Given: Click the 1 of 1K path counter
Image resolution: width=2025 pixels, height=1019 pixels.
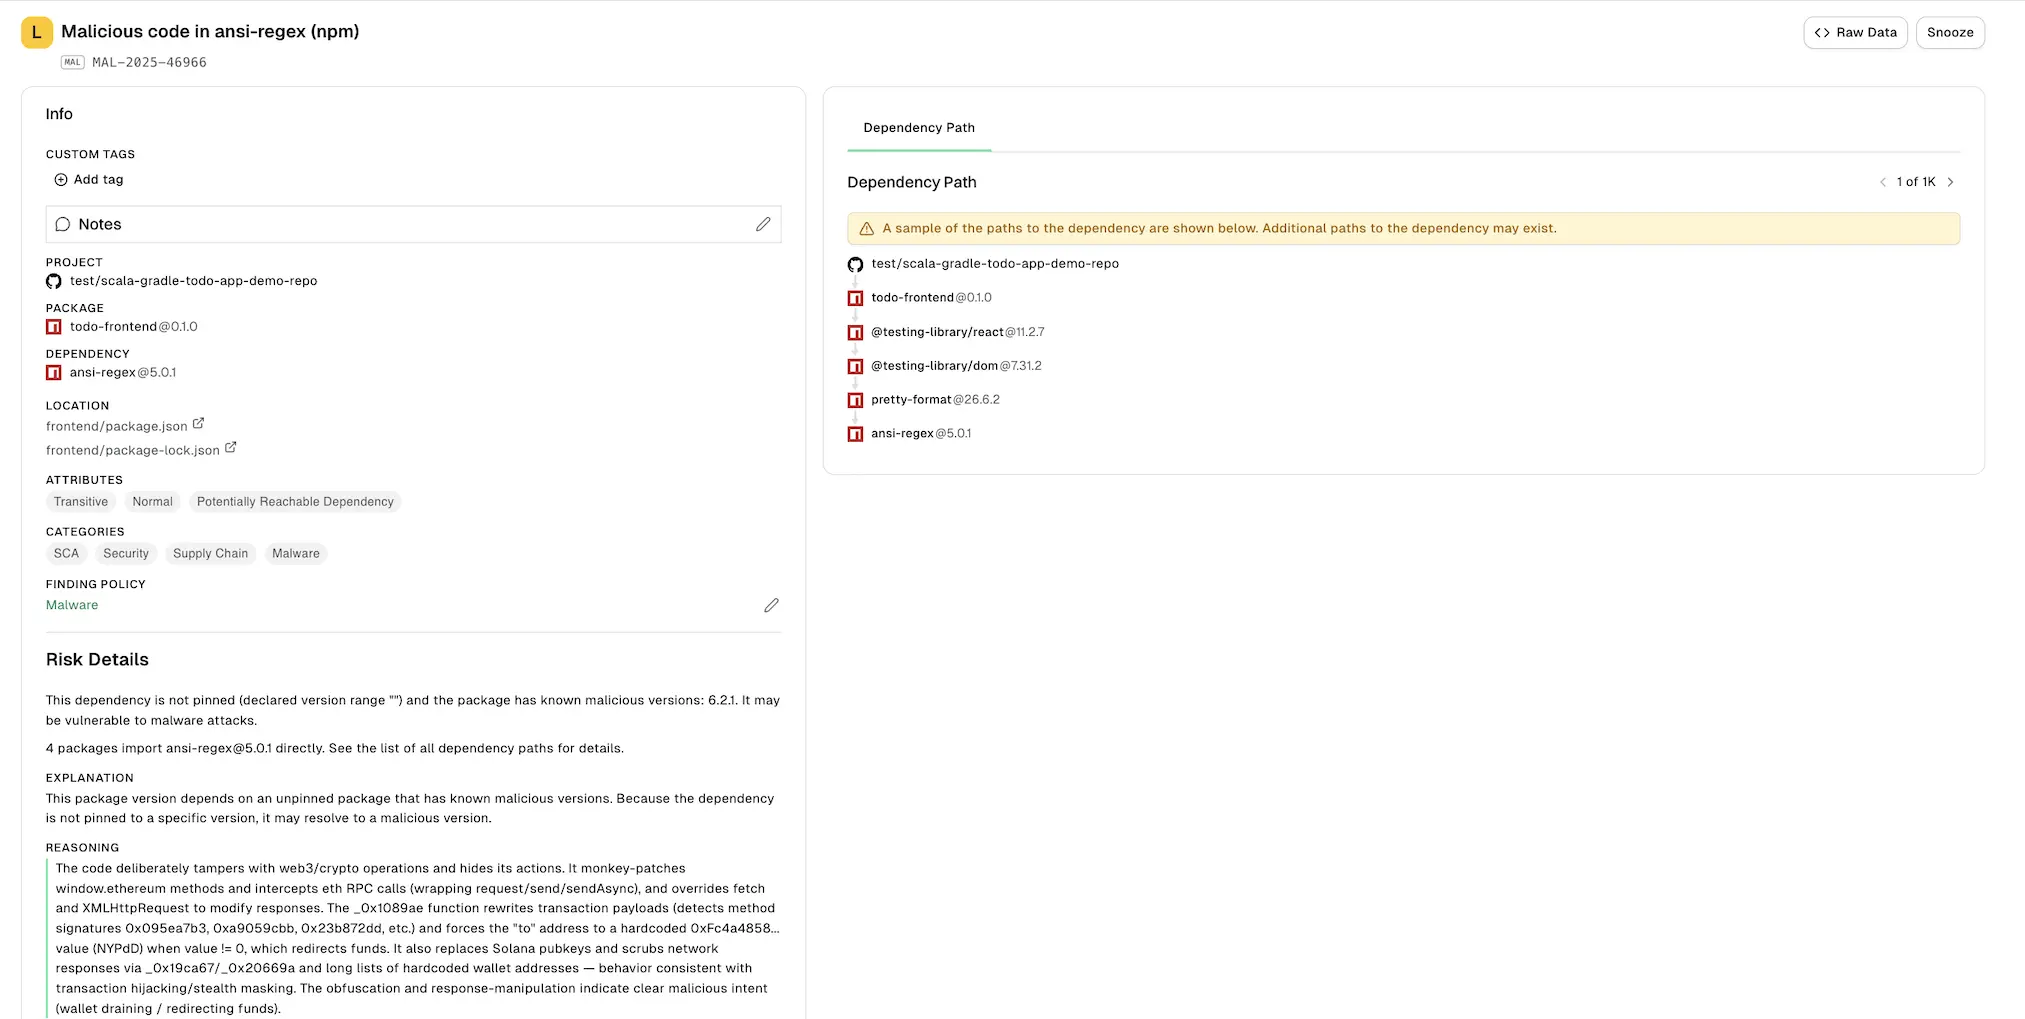Looking at the screenshot, I should pyautogui.click(x=1916, y=182).
